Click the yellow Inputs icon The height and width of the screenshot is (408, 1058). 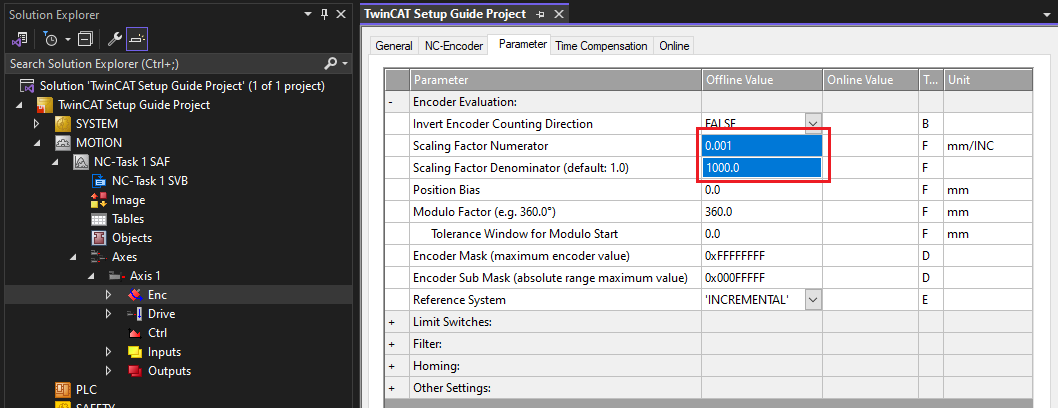tap(135, 352)
